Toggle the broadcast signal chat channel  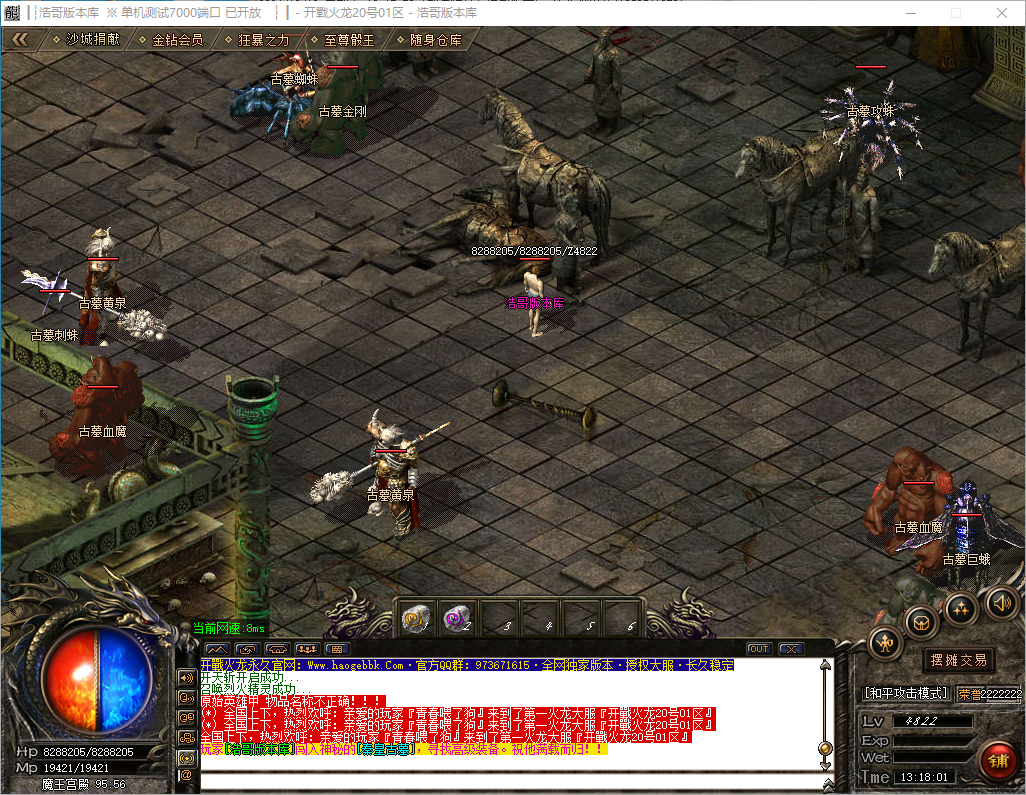187,758
